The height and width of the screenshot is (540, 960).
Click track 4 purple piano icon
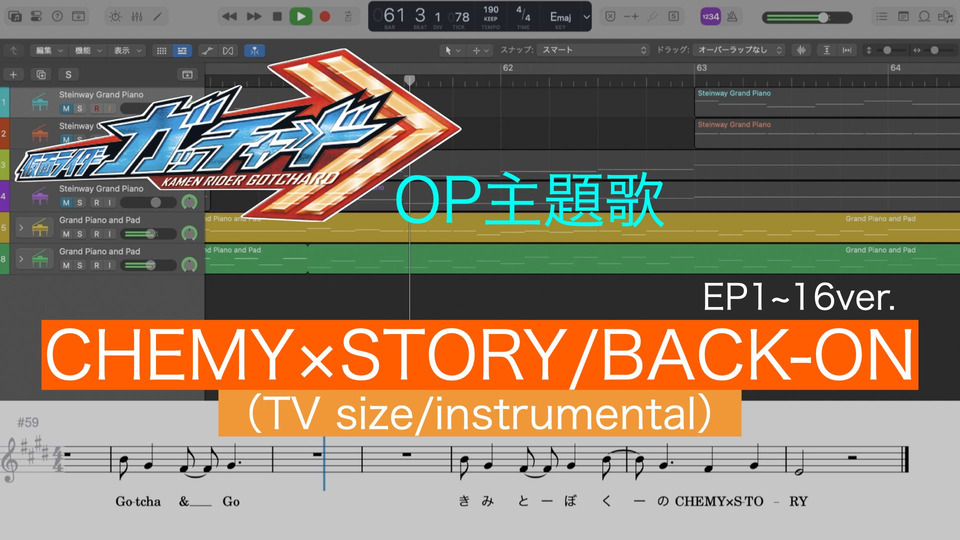(39, 196)
